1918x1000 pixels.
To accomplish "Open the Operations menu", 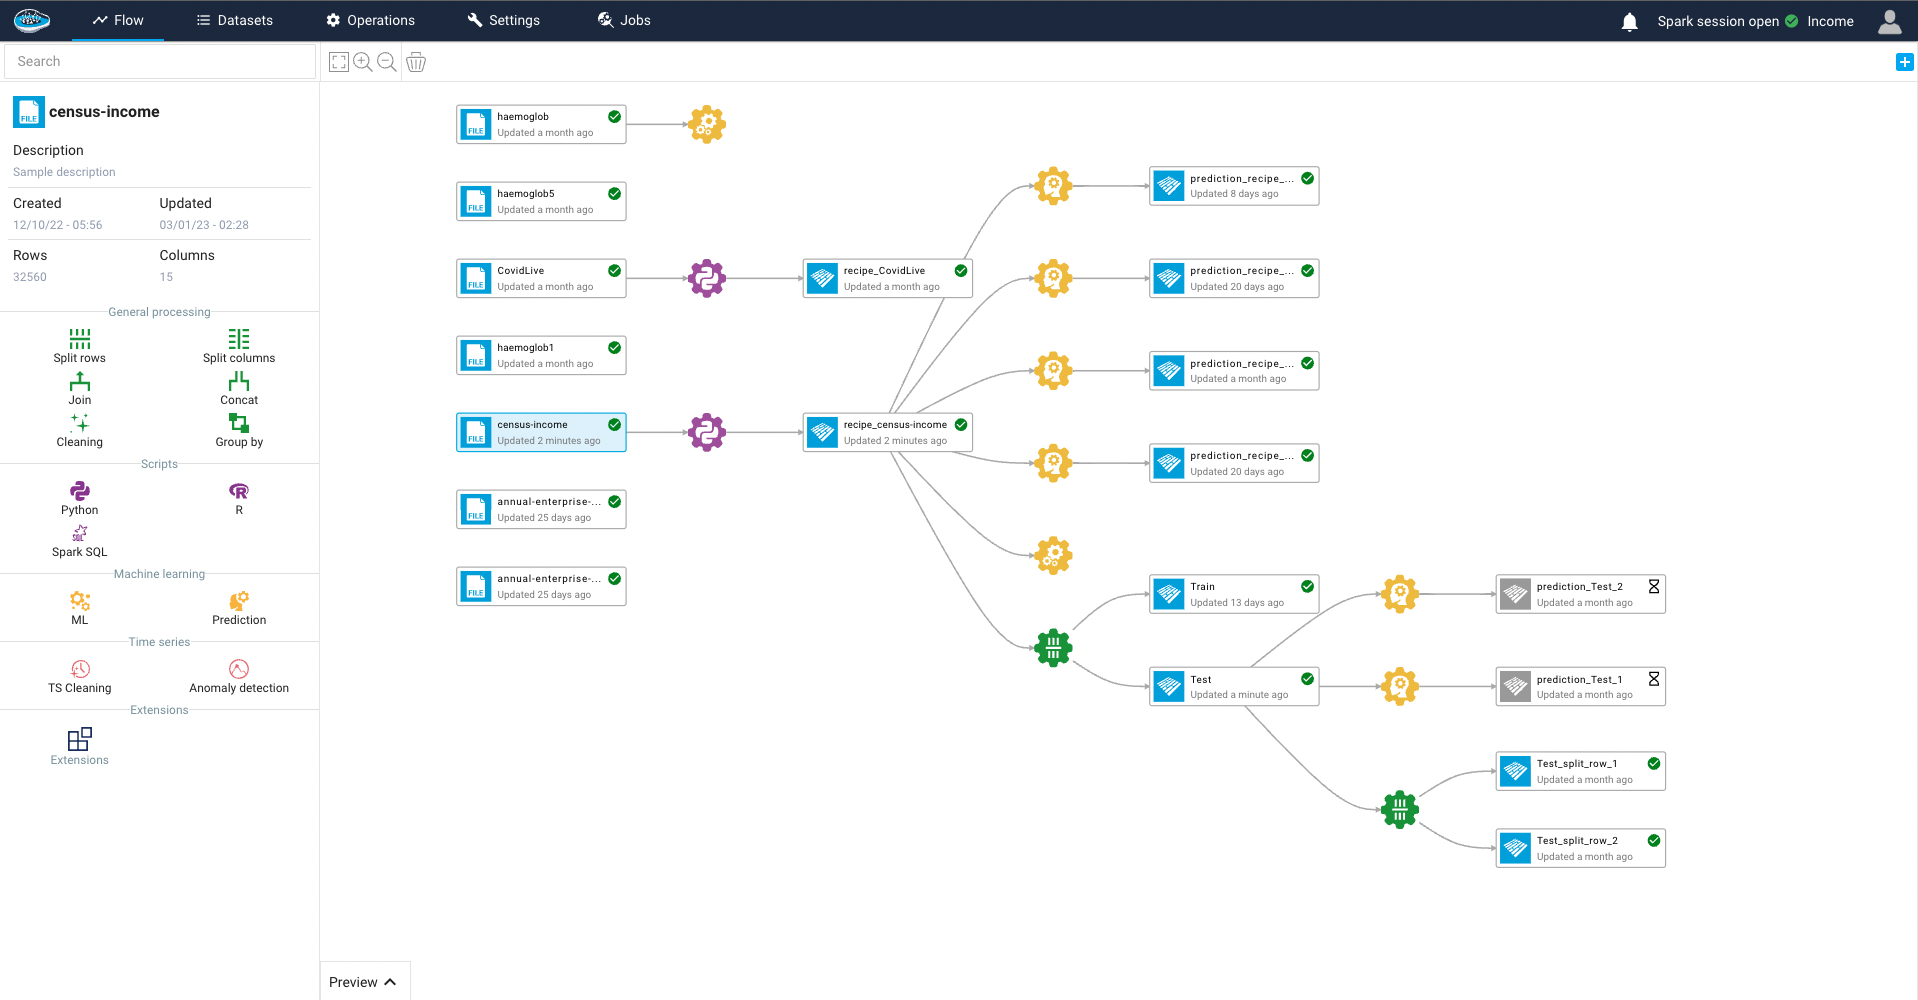I will pyautogui.click(x=370, y=20).
